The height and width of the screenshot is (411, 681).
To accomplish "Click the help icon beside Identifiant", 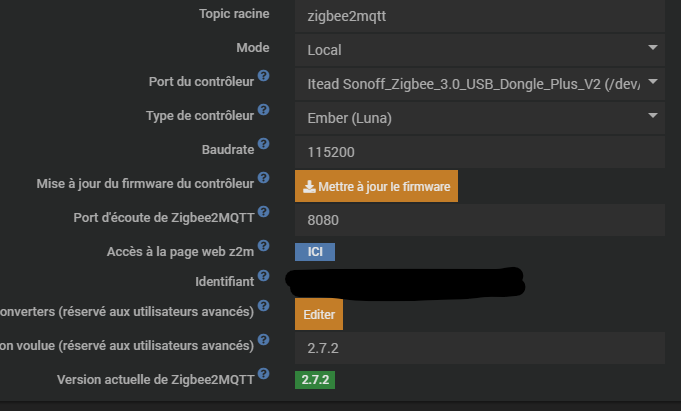I will pyautogui.click(x=264, y=279).
